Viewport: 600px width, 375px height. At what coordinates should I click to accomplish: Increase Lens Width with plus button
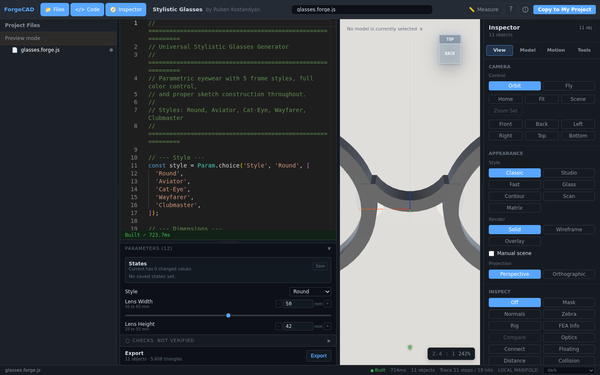coord(328,304)
